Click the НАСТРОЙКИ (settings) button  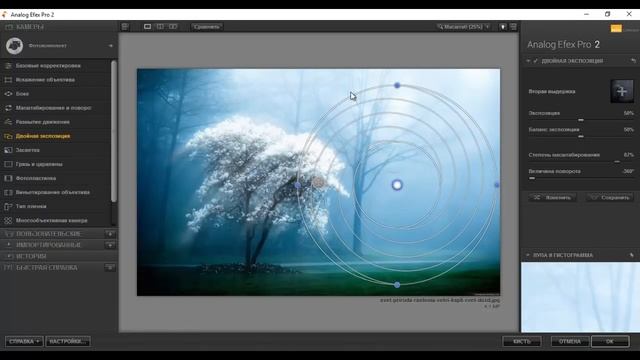pyautogui.click(x=68, y=341)
